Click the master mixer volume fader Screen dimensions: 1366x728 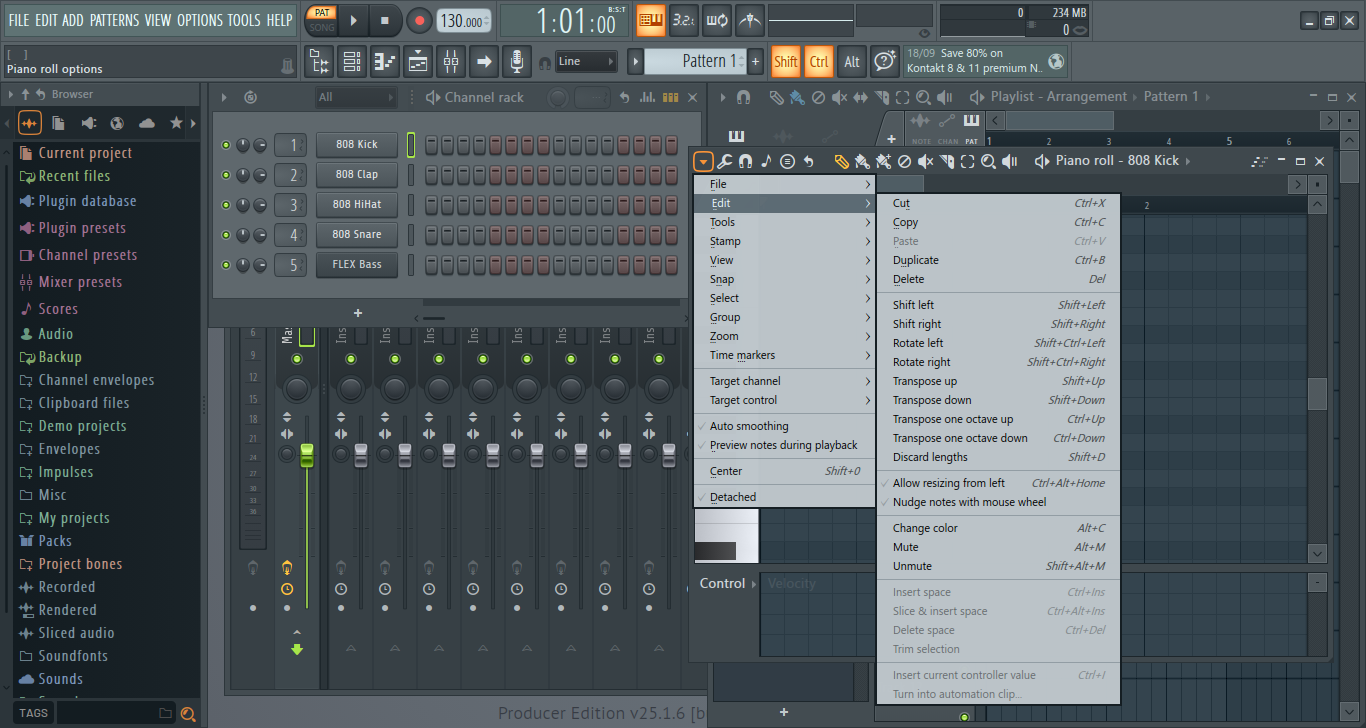click(307, 454)
